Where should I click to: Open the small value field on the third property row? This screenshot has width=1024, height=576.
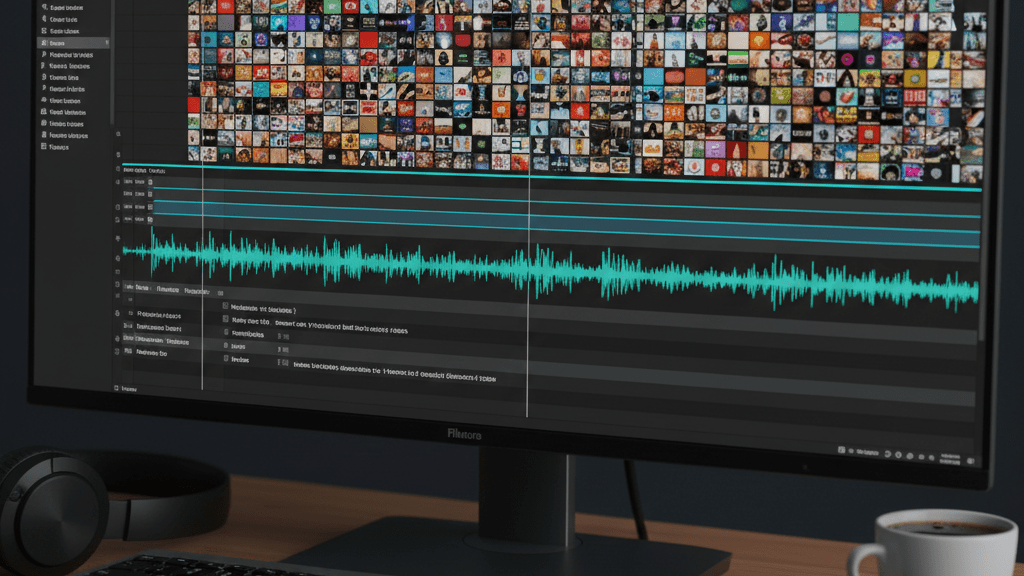coord(284,336)
